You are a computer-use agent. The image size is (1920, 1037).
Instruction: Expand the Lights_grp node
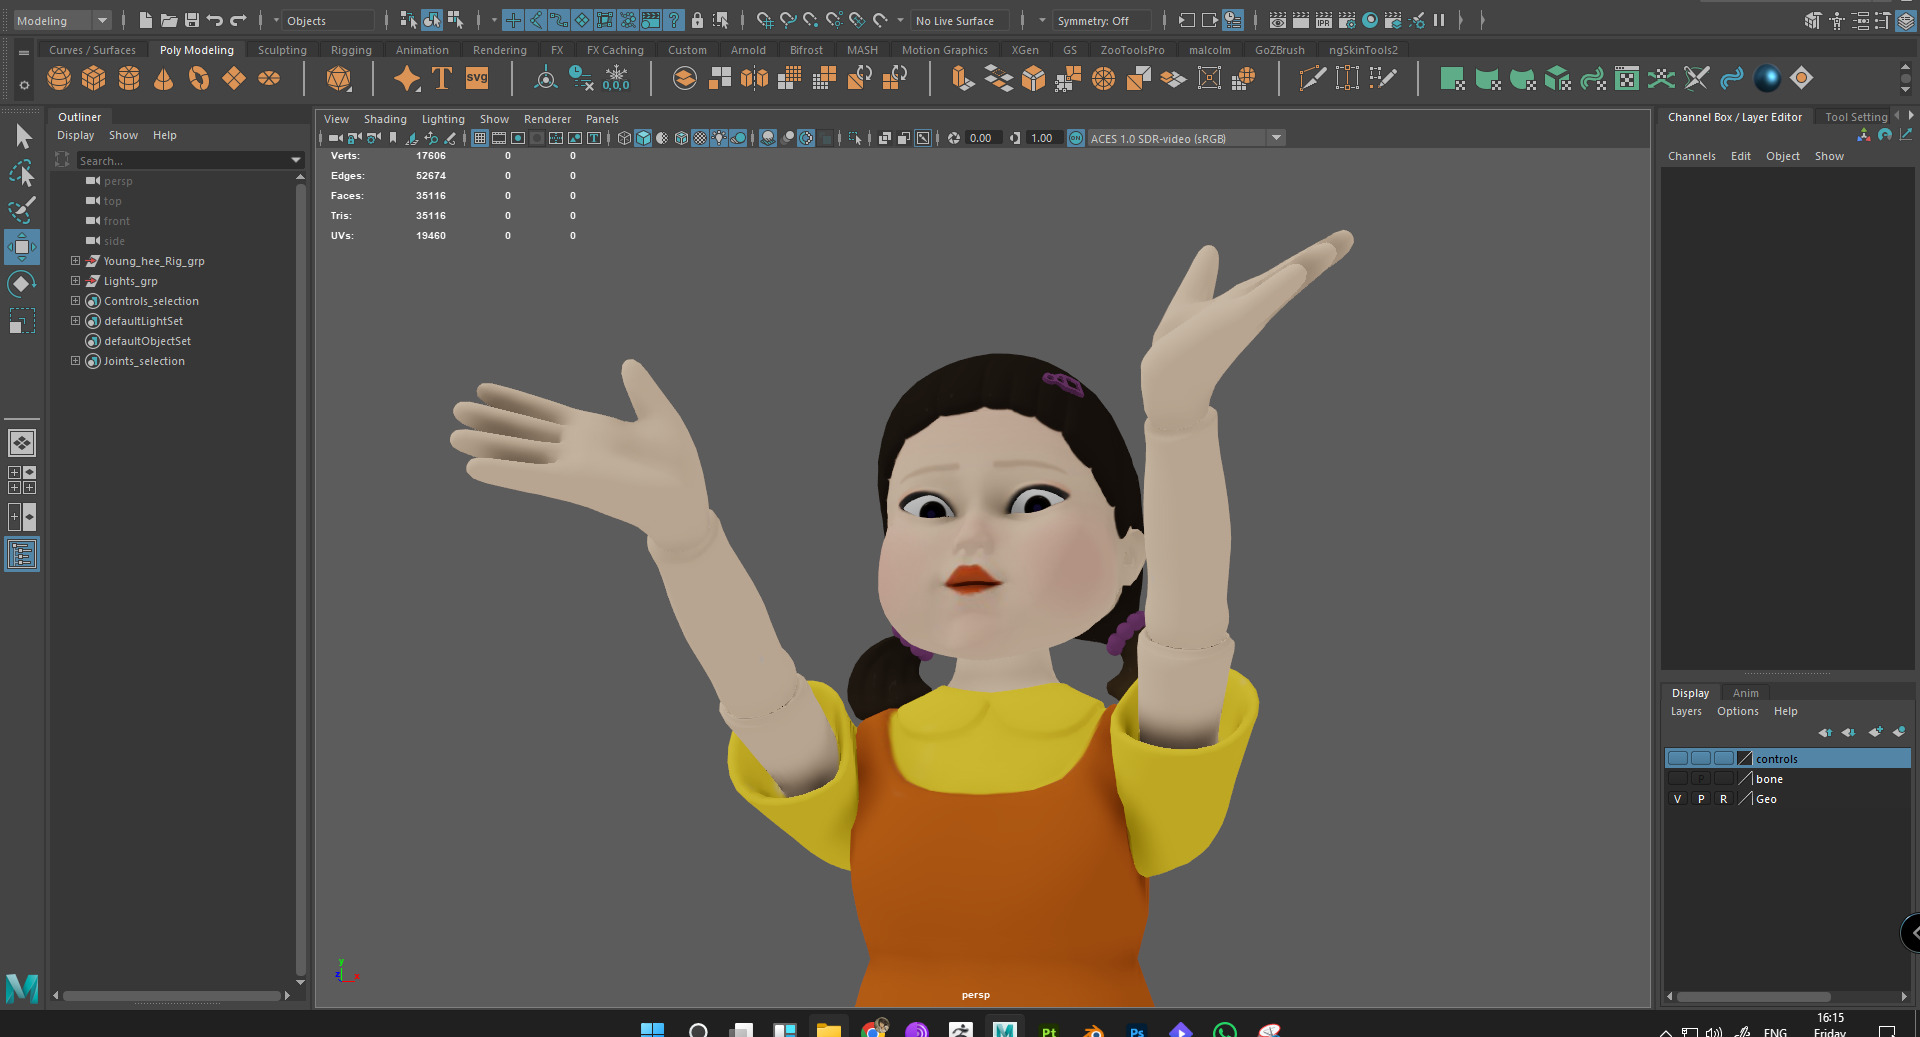[x=75, y=281]
